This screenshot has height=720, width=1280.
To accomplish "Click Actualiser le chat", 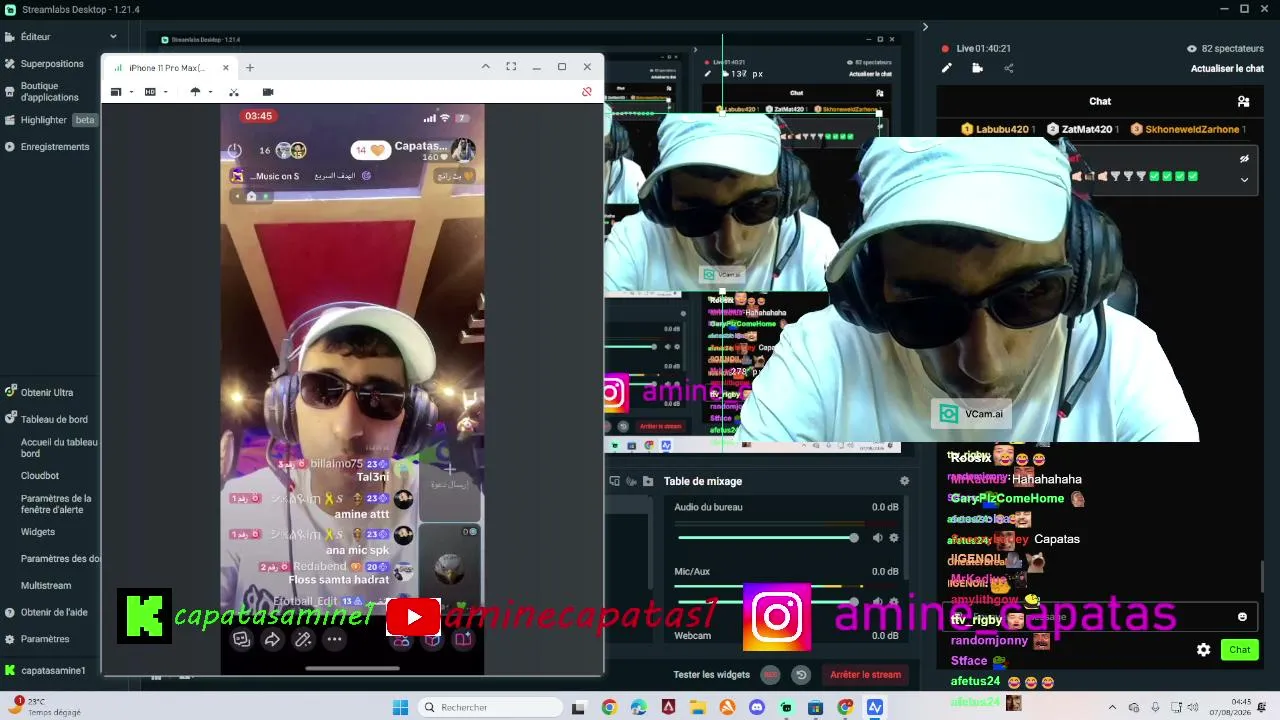I will tap(1227, 69).
